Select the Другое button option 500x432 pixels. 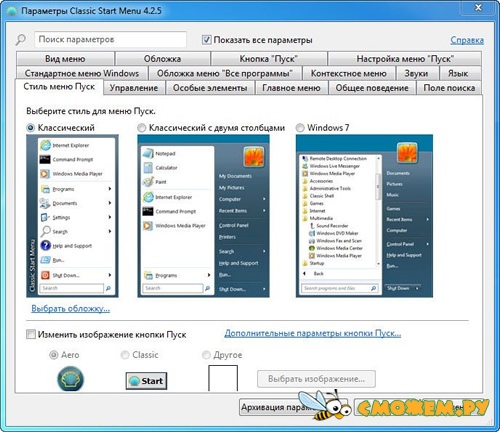206,355
